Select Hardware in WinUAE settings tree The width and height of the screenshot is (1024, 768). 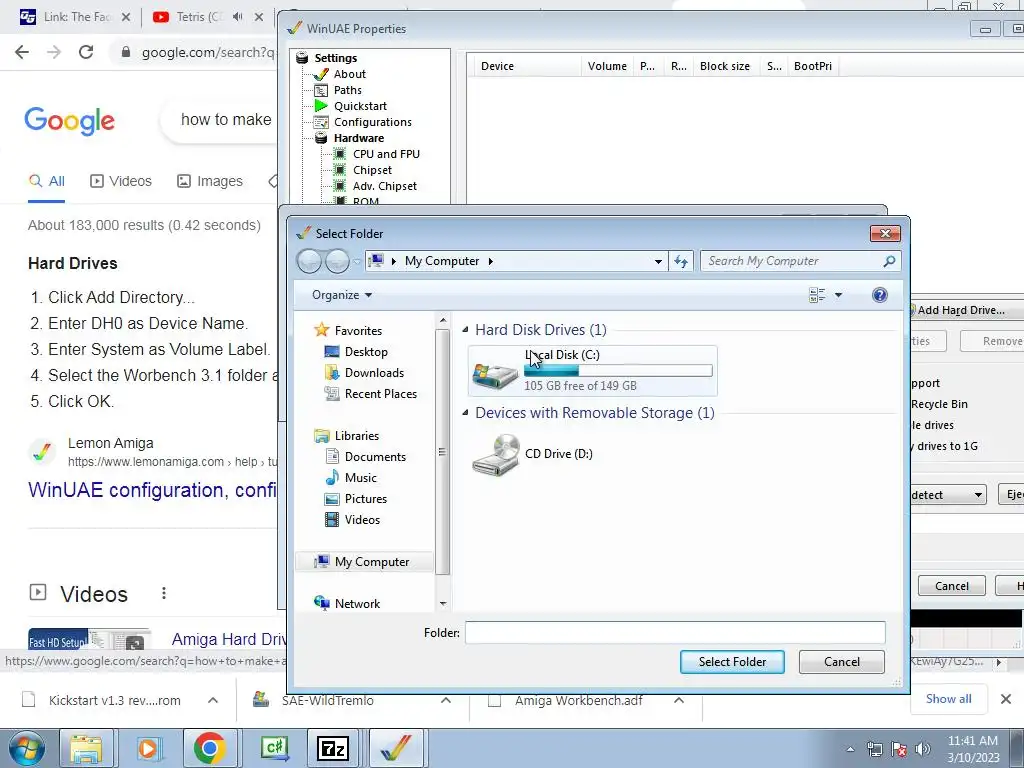tap(359, 138)
